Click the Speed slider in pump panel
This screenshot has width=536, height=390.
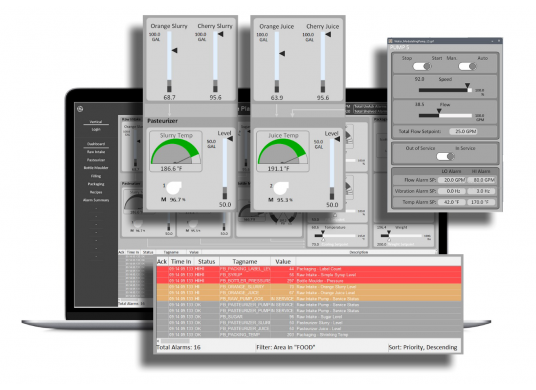(x=445, y=90)
